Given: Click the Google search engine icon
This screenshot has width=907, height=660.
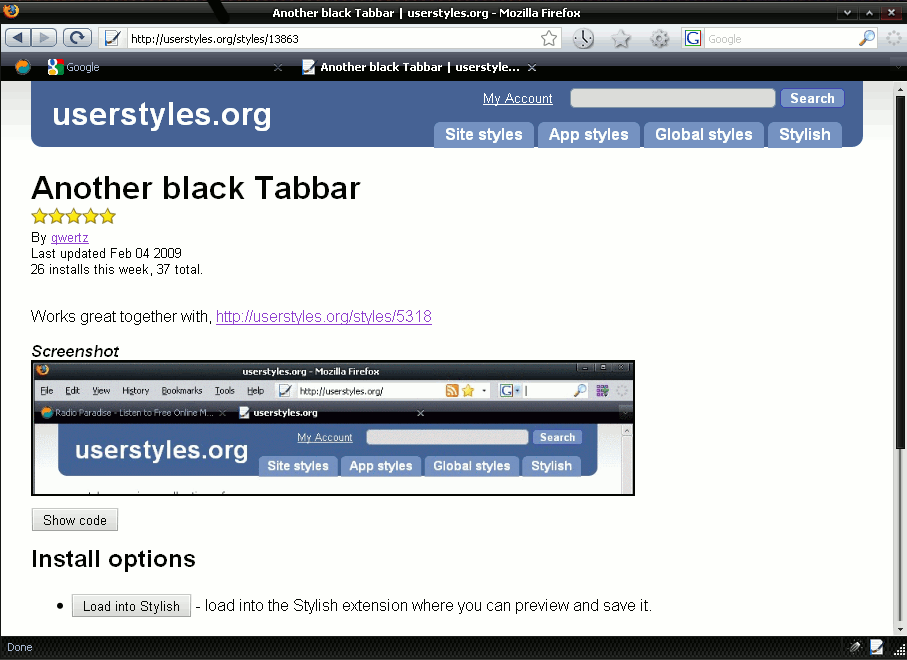Looking at the screenshot, I should pyautogui.click(x=692, y=39).
